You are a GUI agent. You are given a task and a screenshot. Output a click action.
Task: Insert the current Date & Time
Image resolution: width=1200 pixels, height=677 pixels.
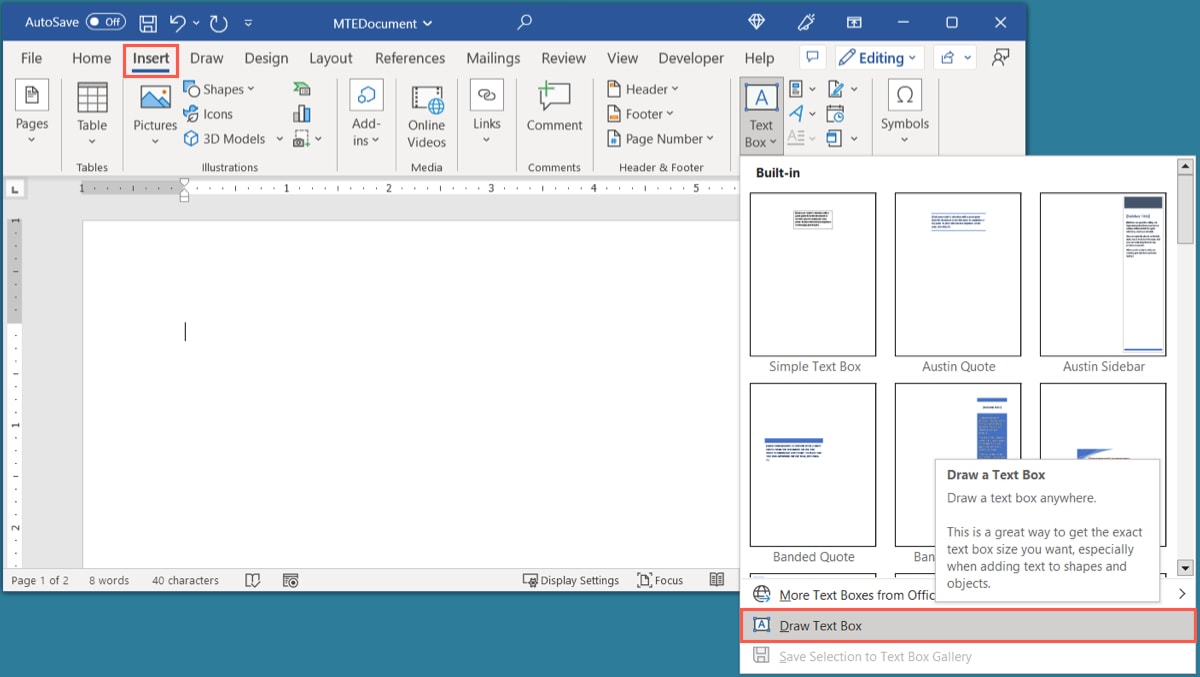tap(836, 113)
